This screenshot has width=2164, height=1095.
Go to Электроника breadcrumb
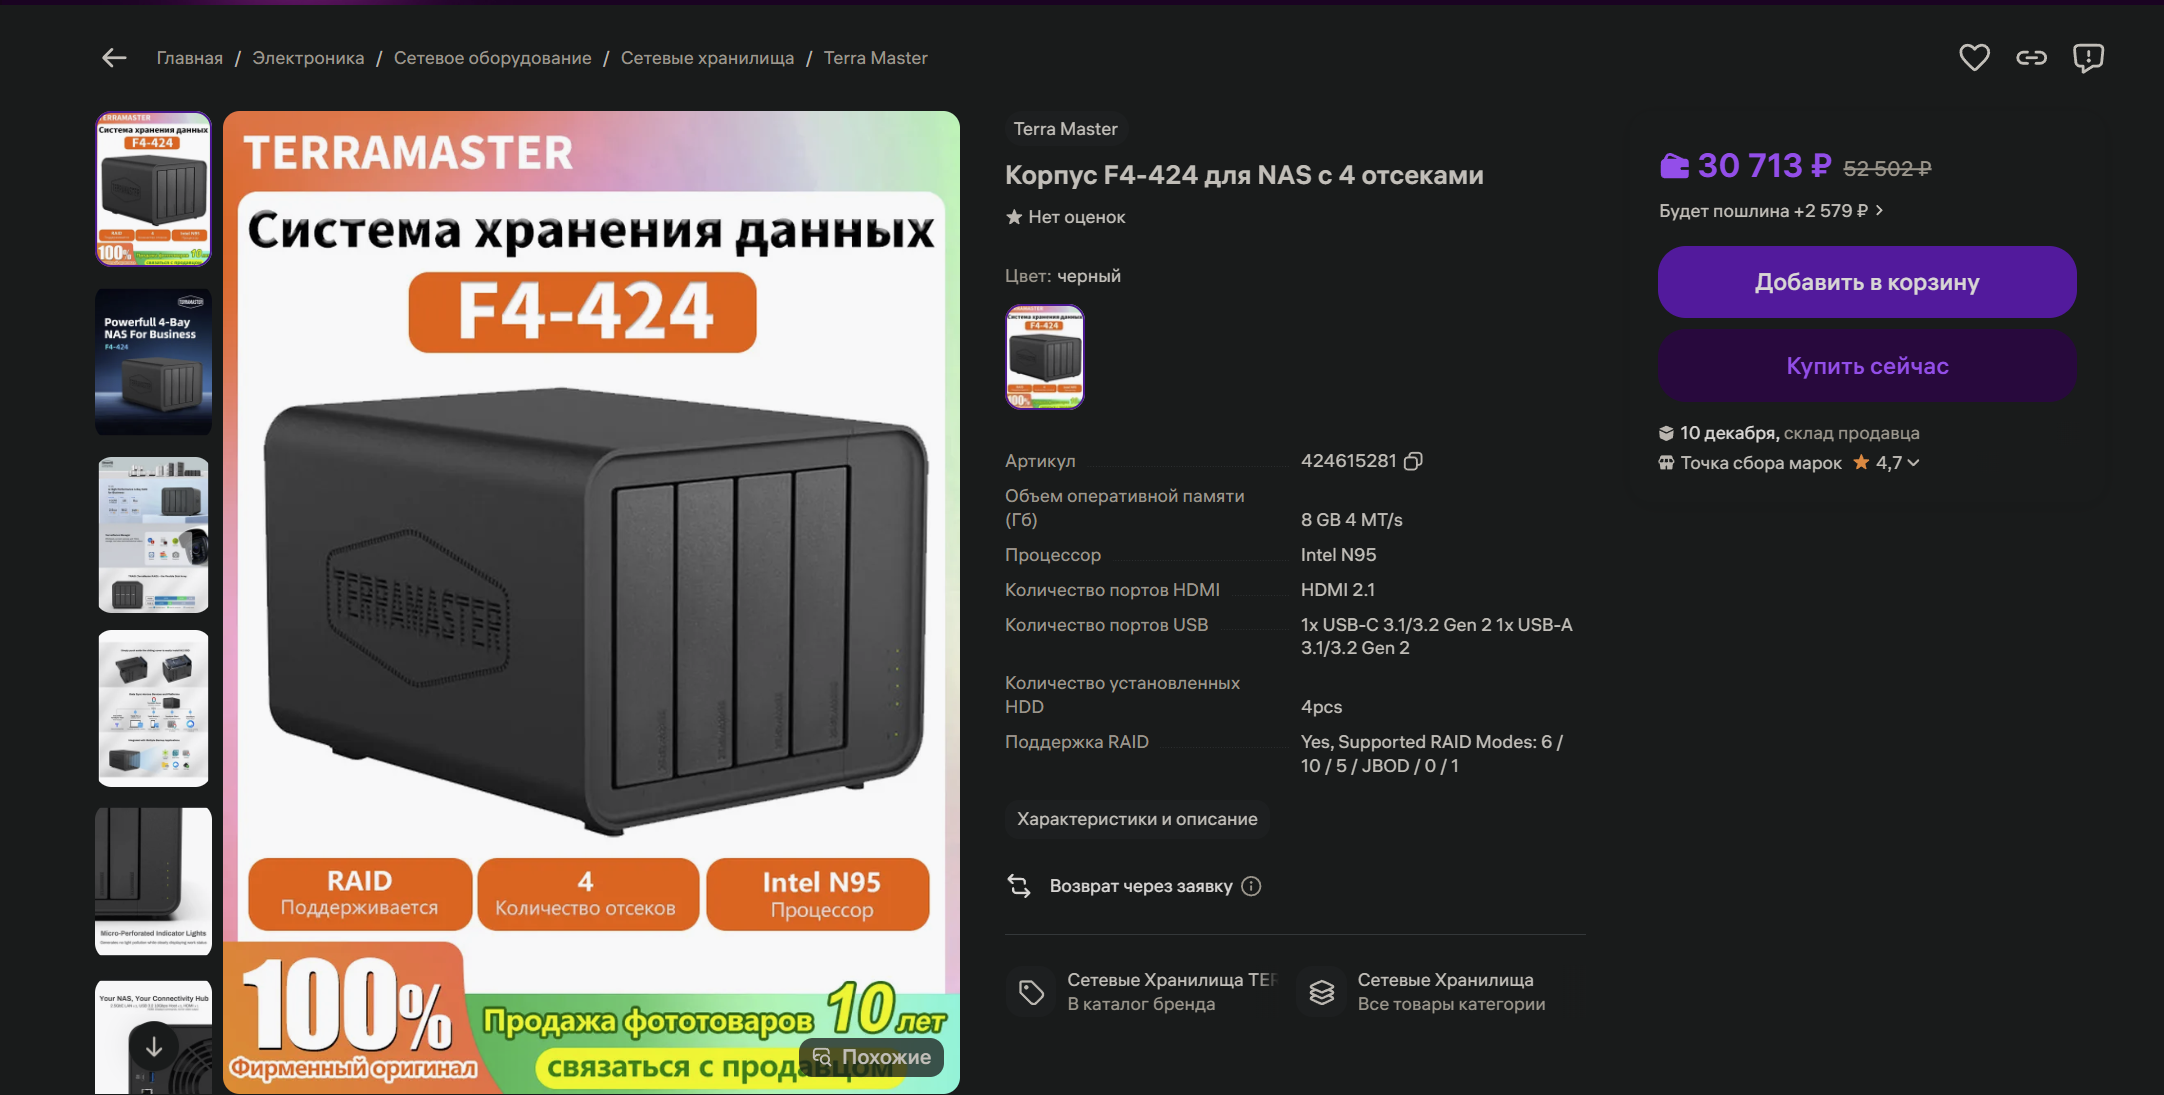coord(308,58)
